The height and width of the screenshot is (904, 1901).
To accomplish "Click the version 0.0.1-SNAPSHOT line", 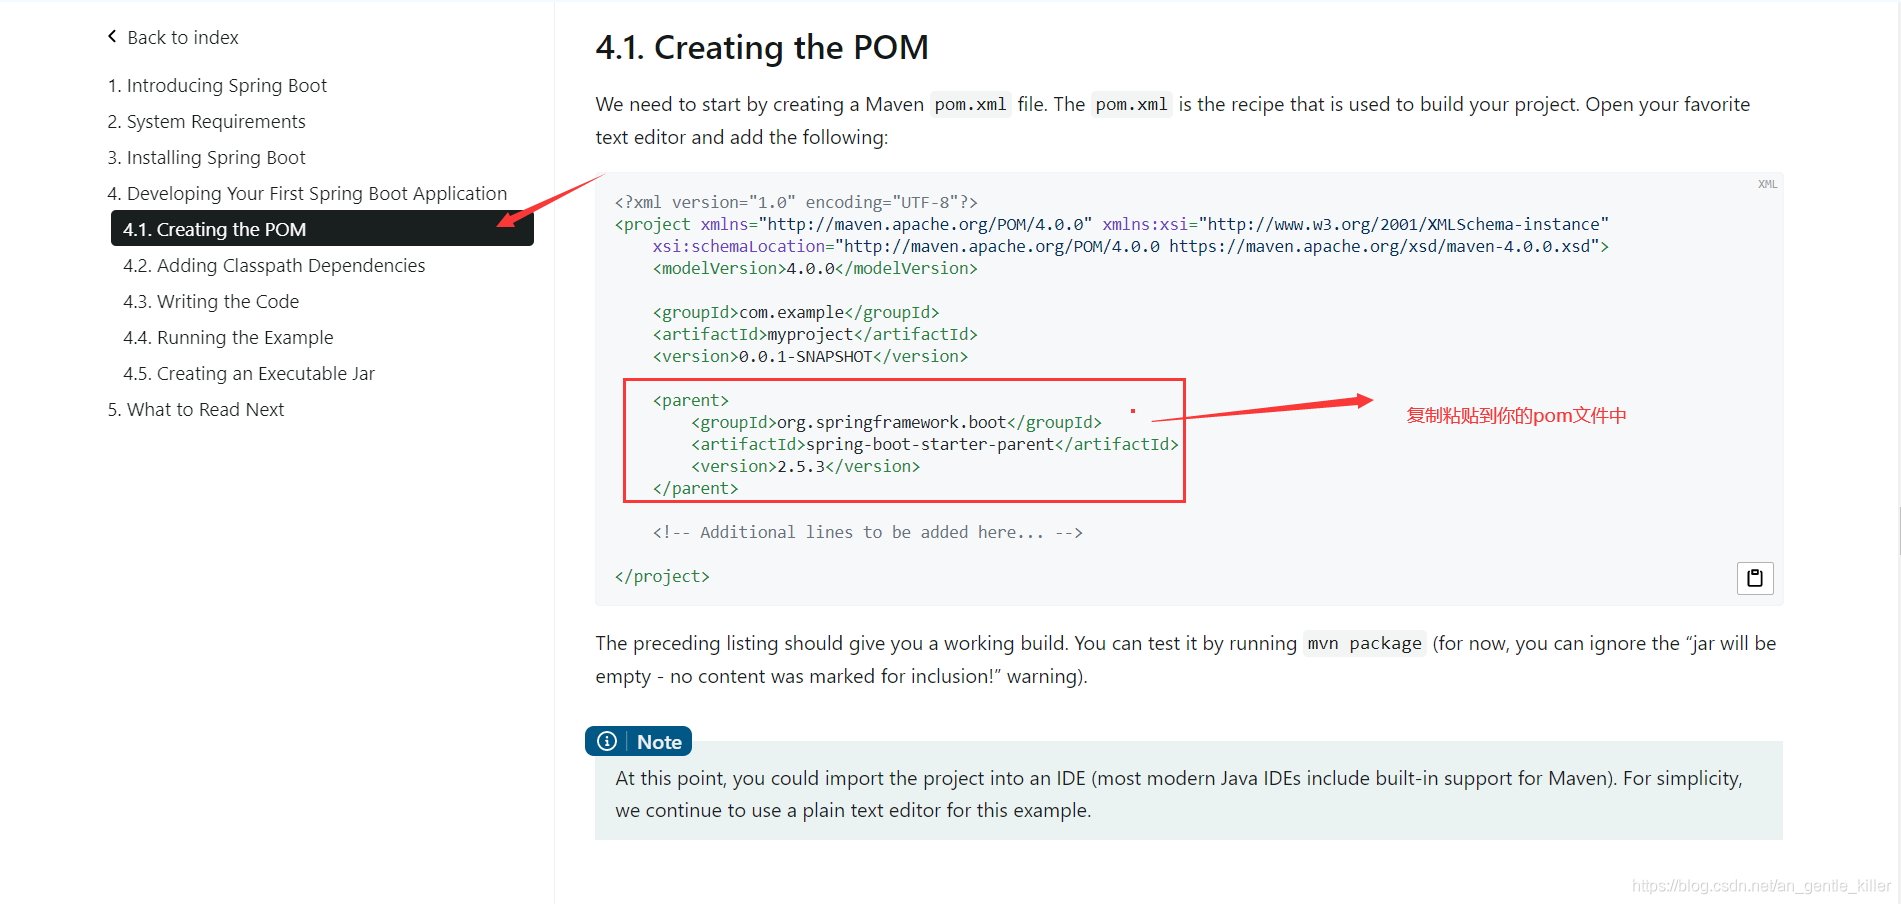I will (810, 356).
